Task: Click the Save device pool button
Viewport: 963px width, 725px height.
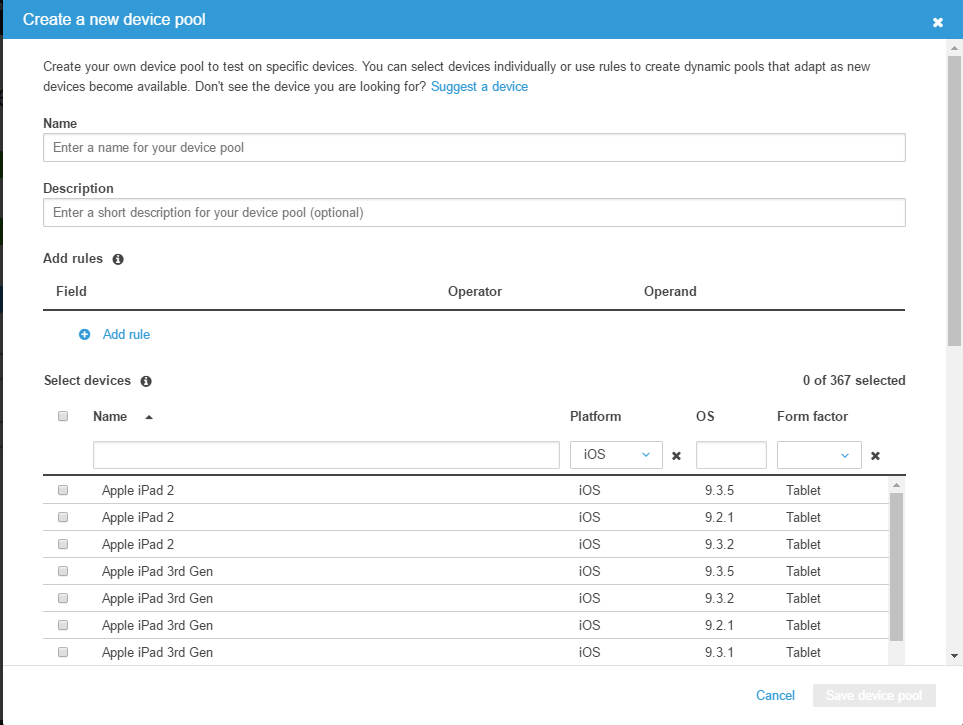Action: pyautogui.click(x=874, y=696)
